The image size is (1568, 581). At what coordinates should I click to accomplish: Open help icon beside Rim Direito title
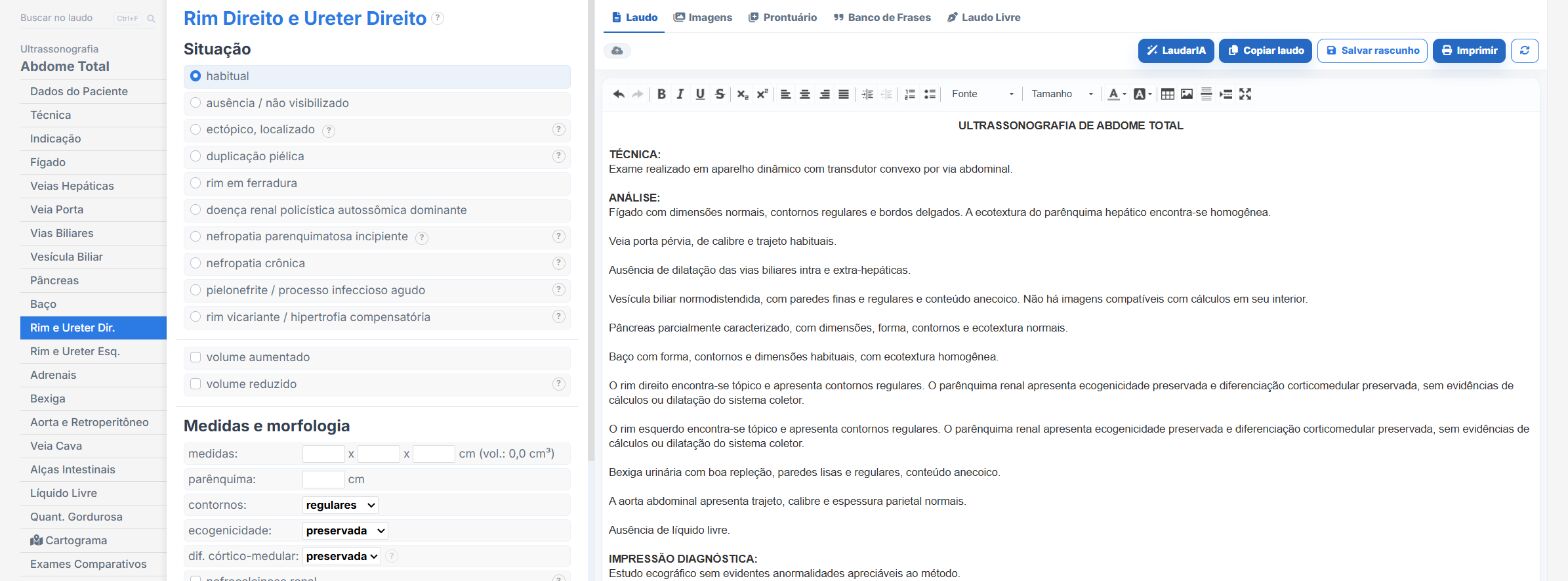[x=438, y=19]
